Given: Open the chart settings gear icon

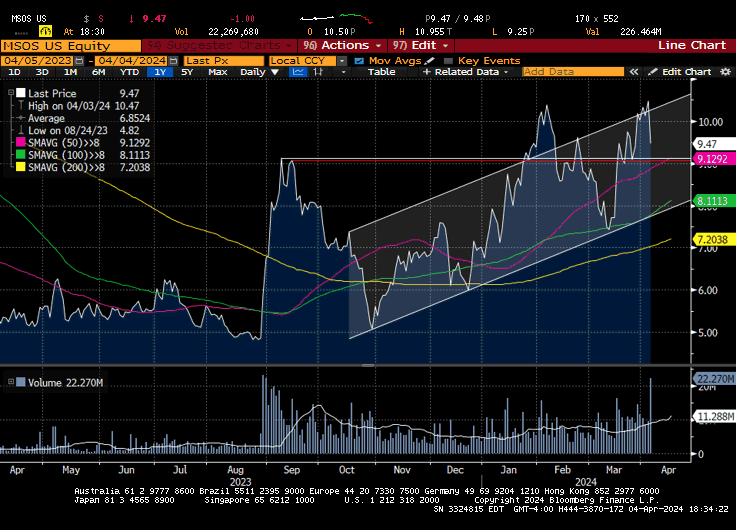Looking at the screenshot, I should [x=725, y=72].
